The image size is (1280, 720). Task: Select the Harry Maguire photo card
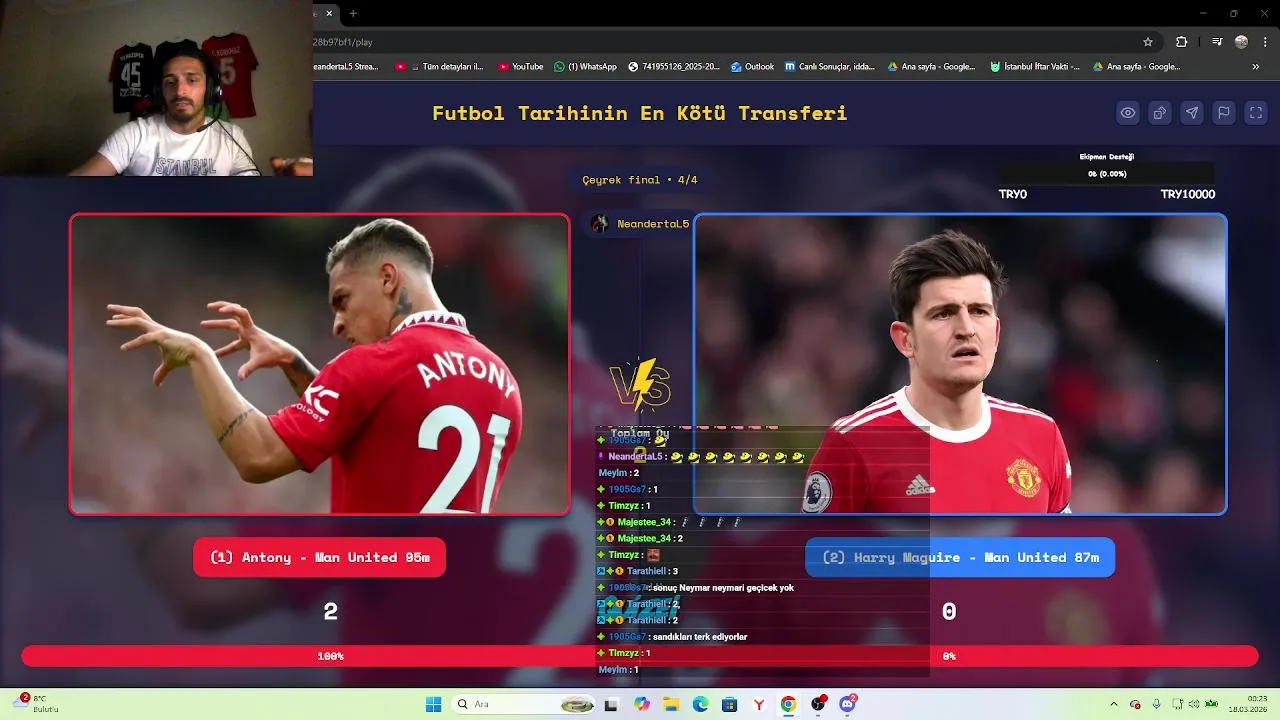point(960,364)
